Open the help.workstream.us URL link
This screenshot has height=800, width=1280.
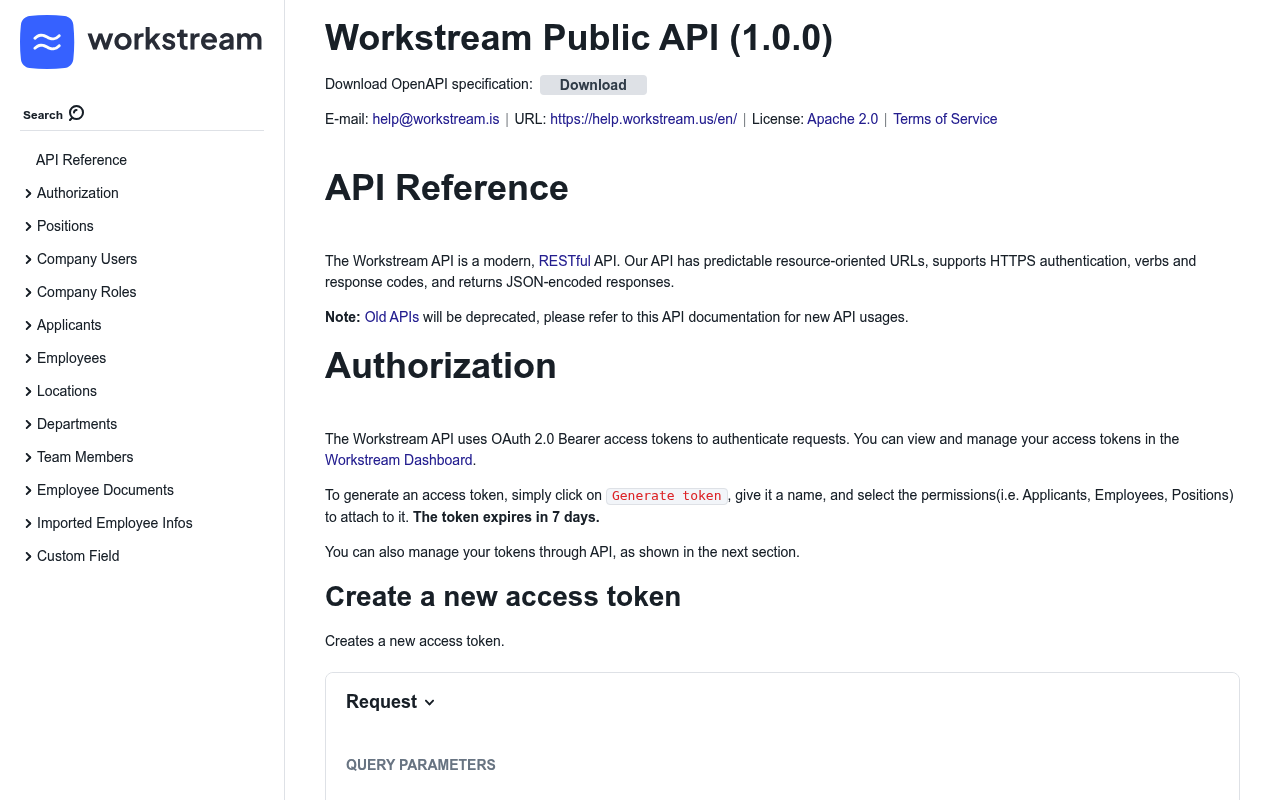point(643,119)
